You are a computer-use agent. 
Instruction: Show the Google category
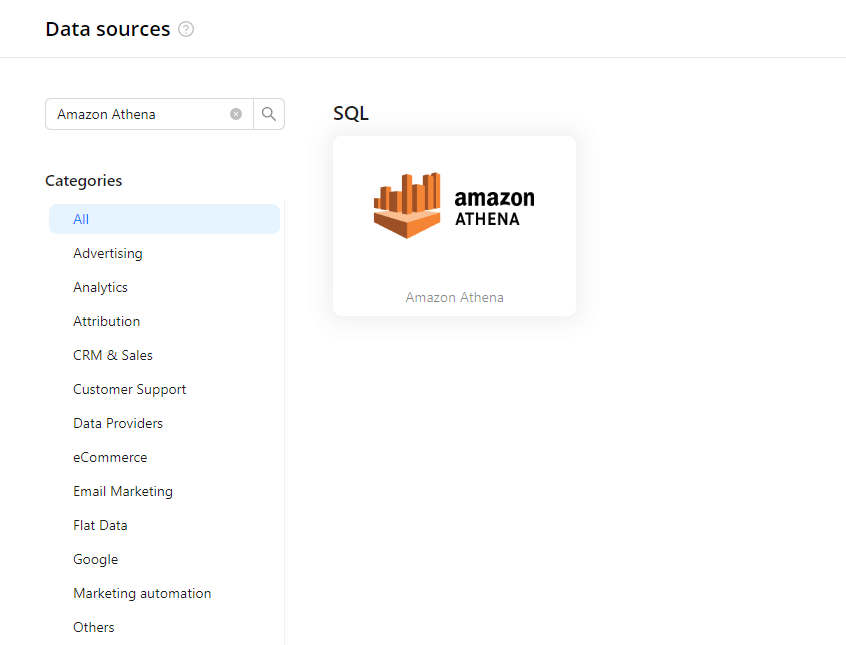(x=95, y=559)
